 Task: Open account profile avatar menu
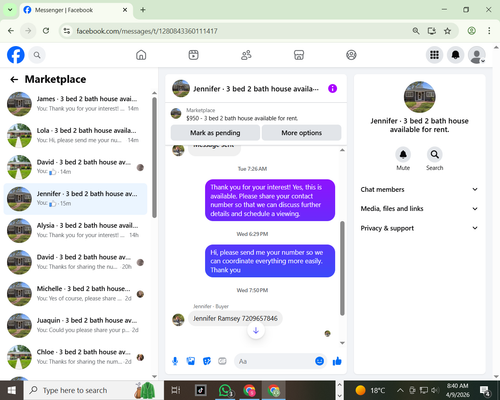coord(477,55)
